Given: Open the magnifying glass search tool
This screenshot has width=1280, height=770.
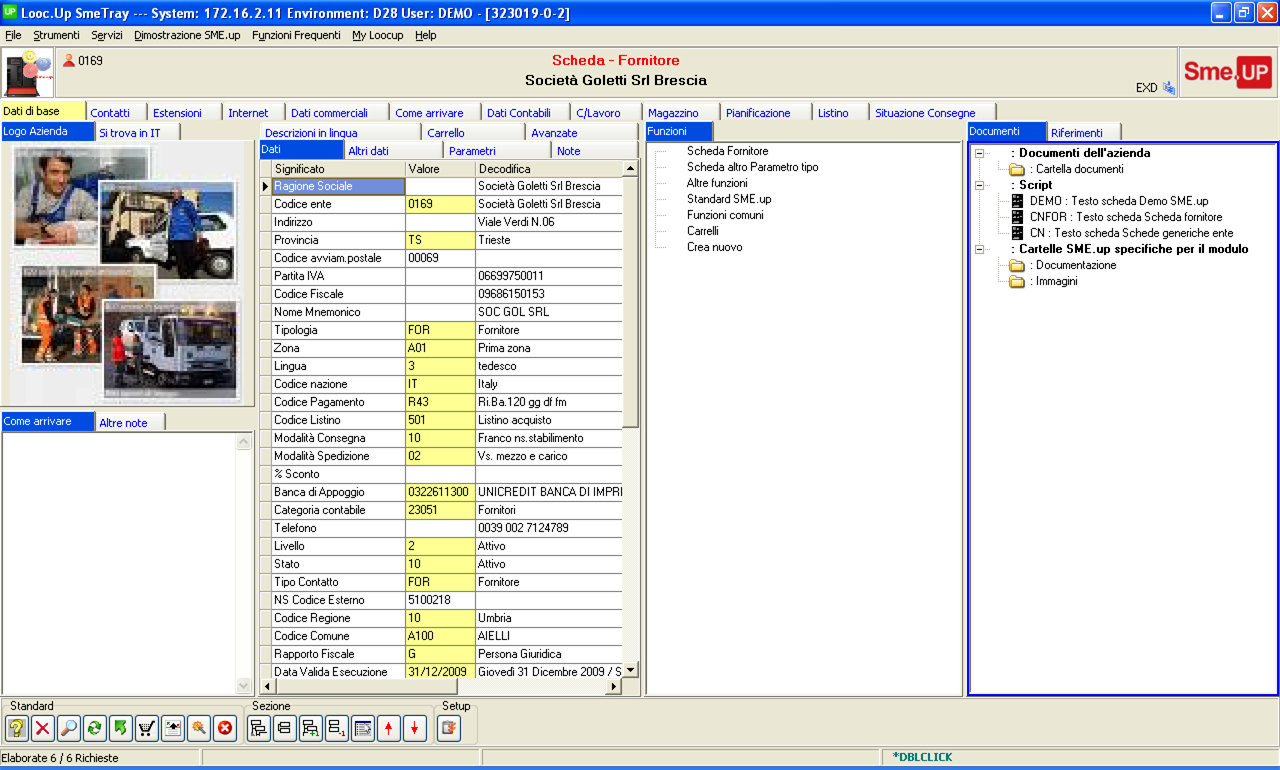Looking at the screenshot, I should [x=68, y=729].
